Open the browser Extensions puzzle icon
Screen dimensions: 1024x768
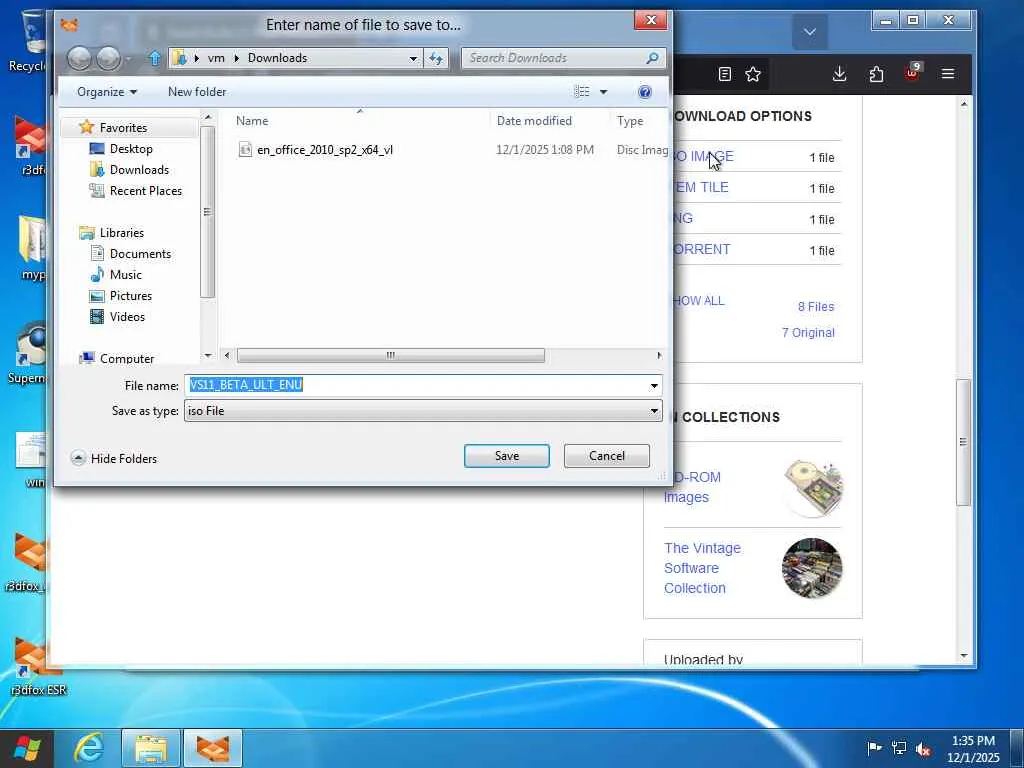click(x=876, y=74)
